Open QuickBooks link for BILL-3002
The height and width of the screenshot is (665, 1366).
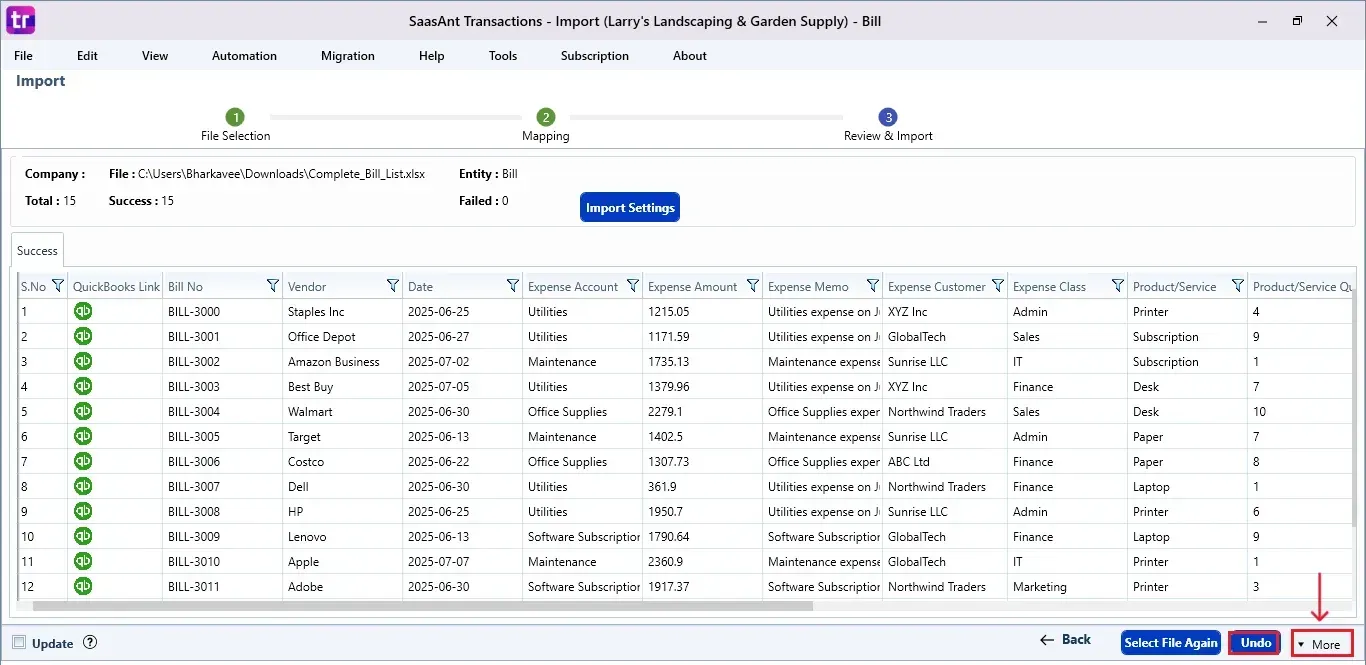point(83,361)
